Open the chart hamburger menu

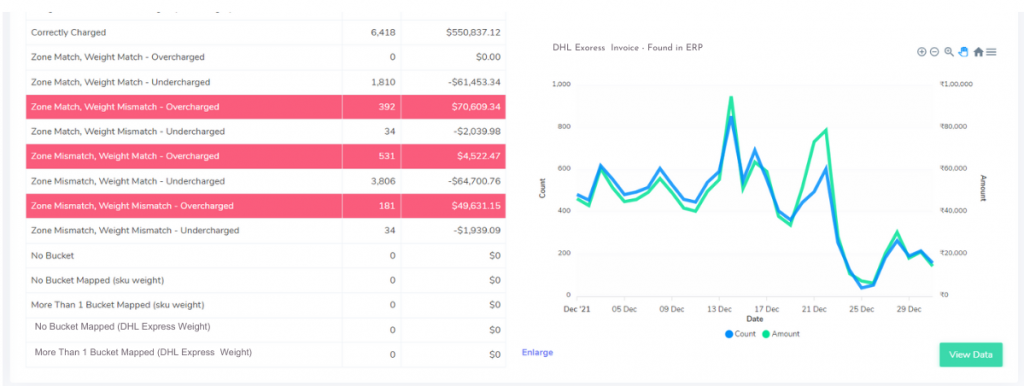point(991,52)
